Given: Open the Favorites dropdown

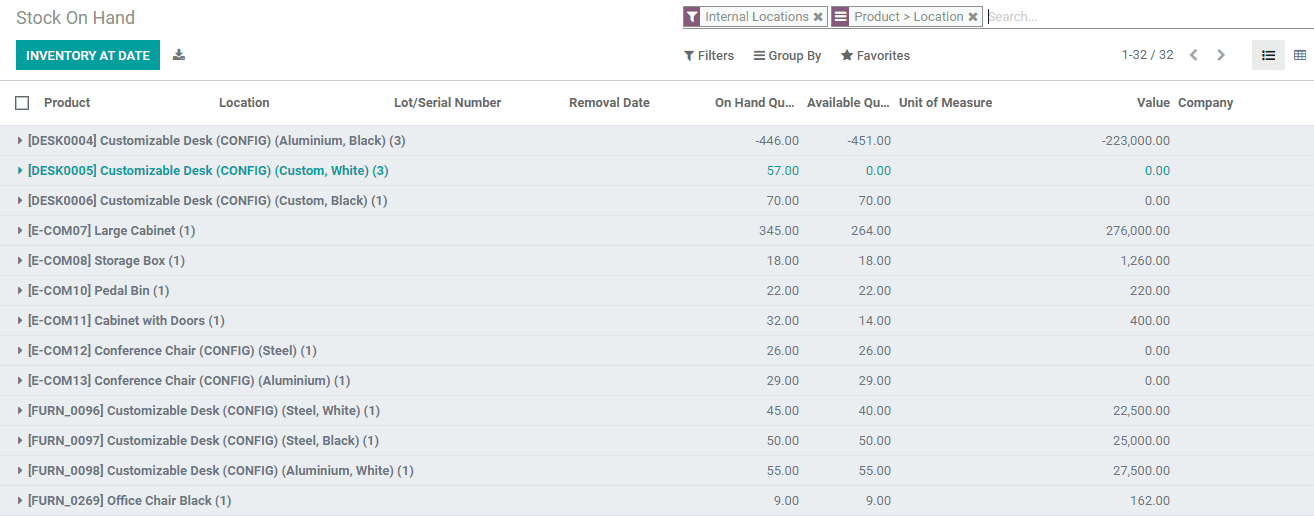Looking at the screenshot, I should (875, 56).
